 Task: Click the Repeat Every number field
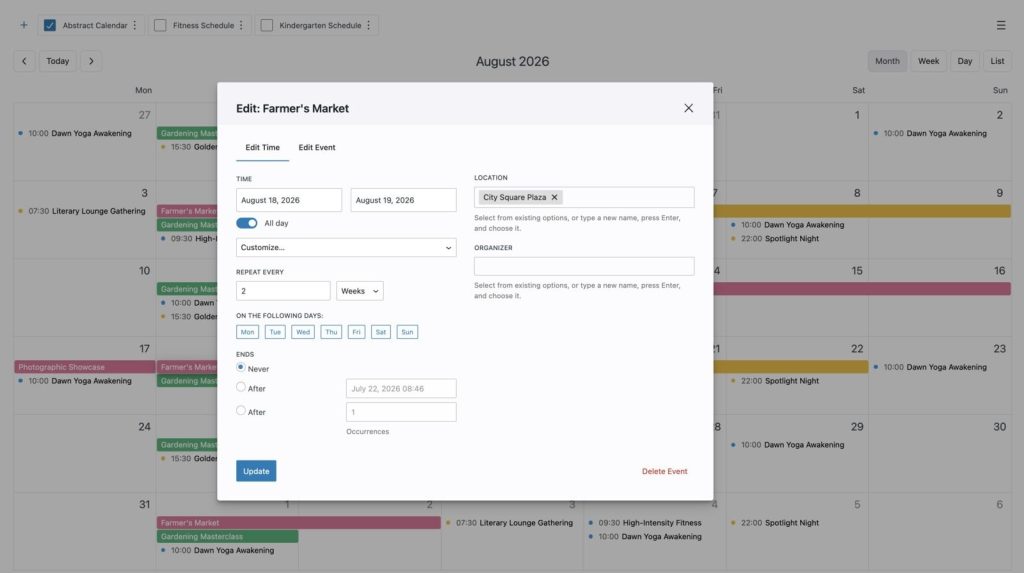(x=283, y=291)
